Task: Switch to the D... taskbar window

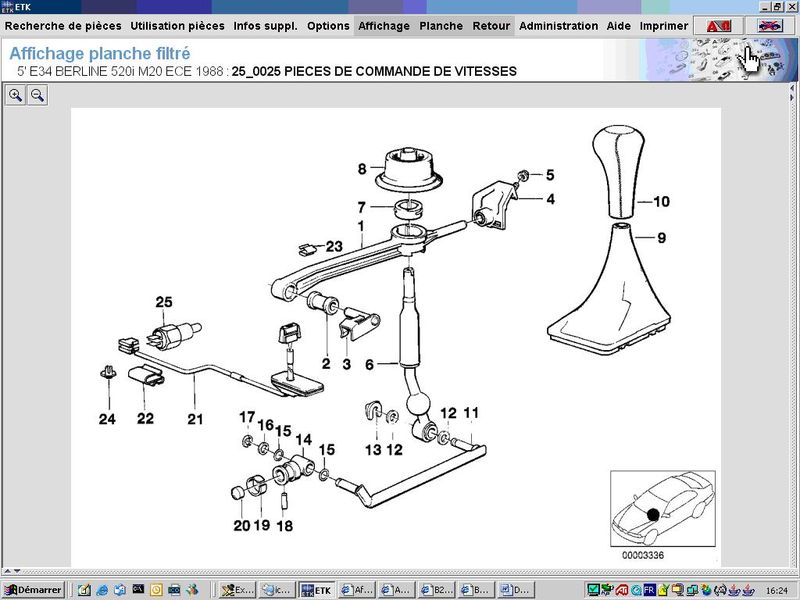Action: coord(516,590)
